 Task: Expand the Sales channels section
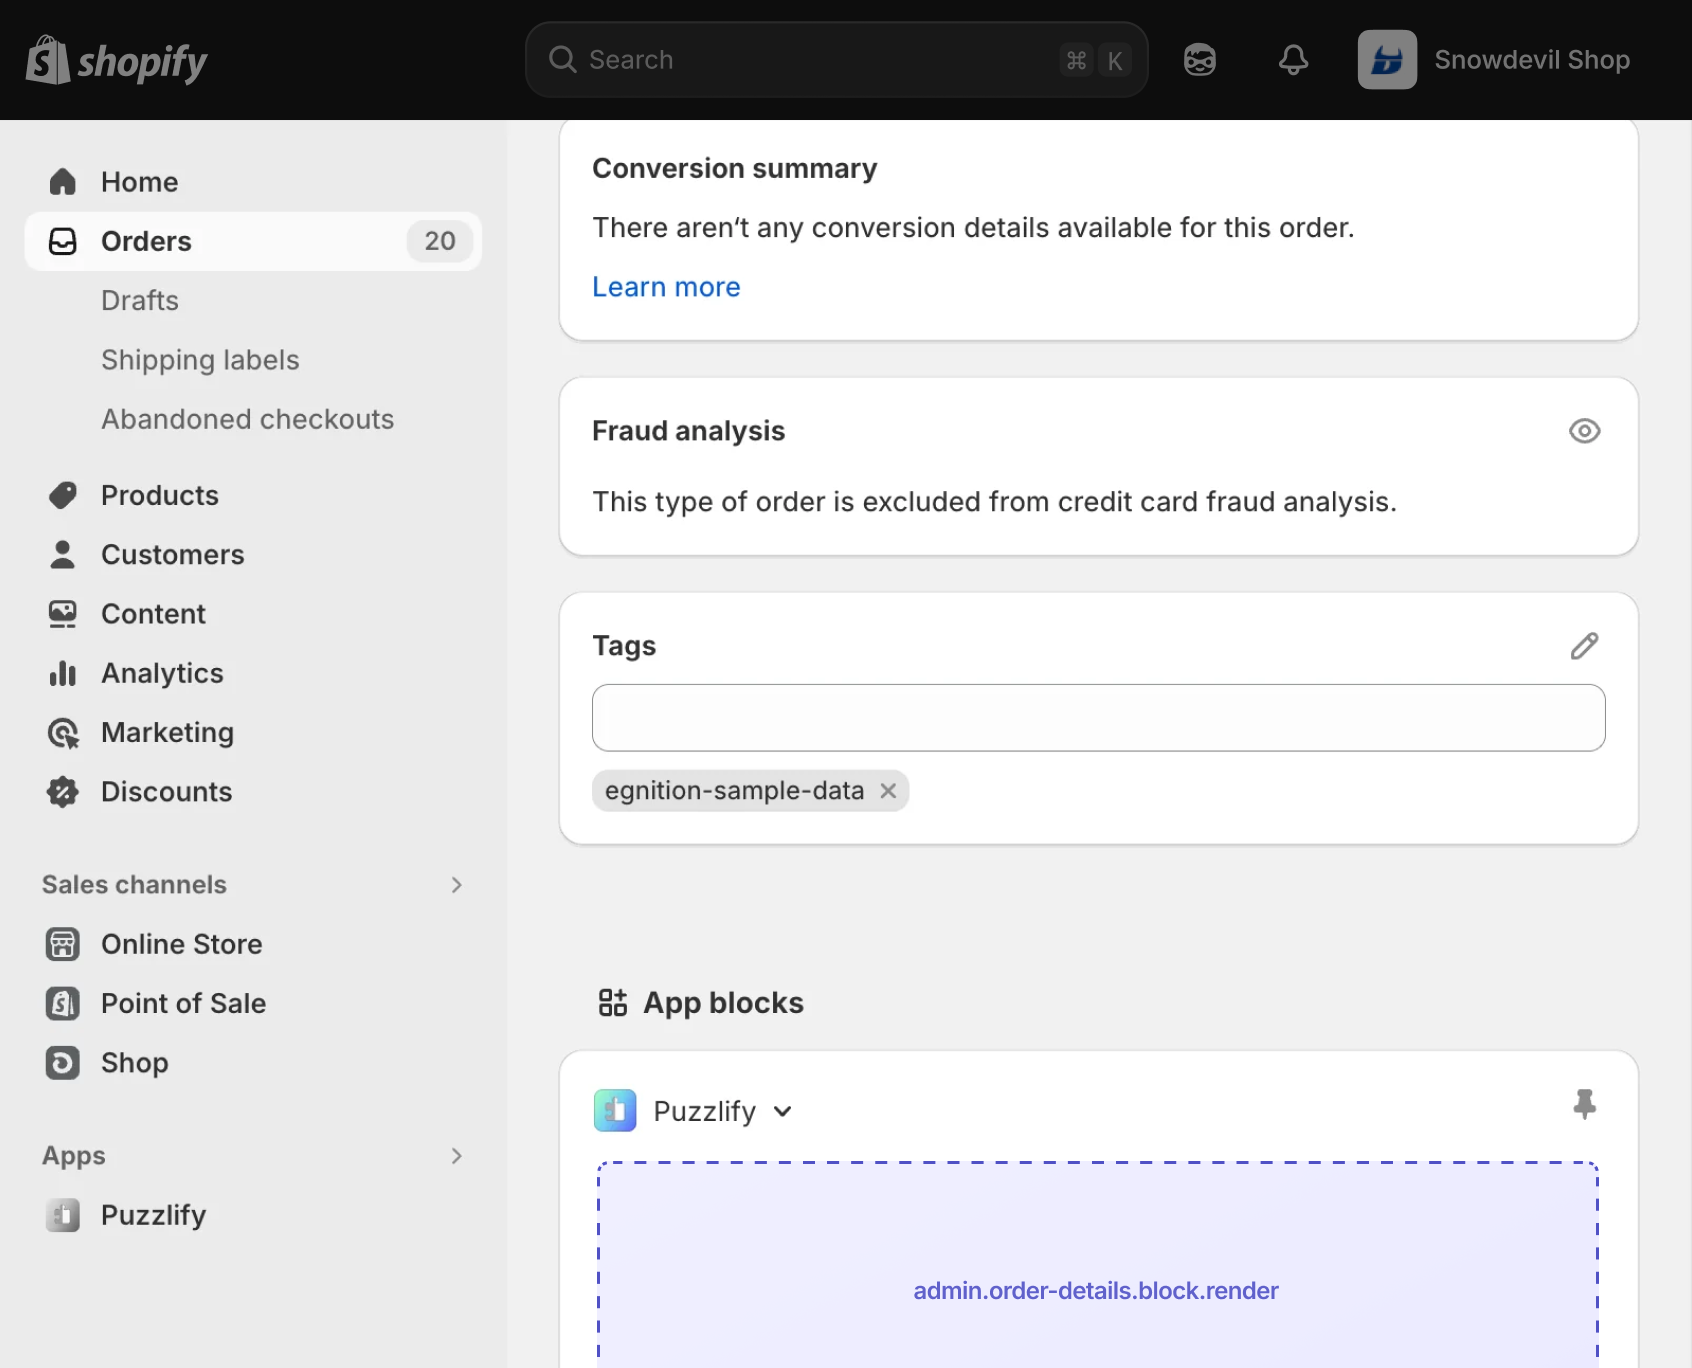[x=456, y=885]
